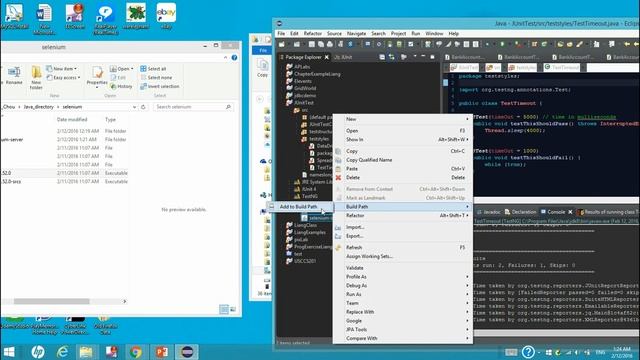Open Google Chrome from taskbar
Image resolution: width=640 pixels, height=360 pixels.
(136, 352)
